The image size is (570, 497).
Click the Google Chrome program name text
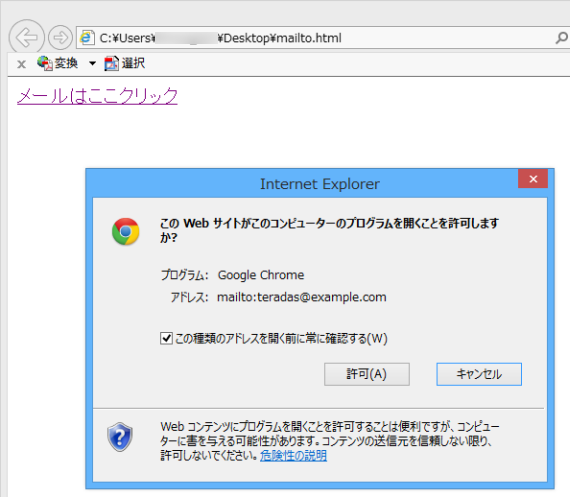tap(261, 275)
